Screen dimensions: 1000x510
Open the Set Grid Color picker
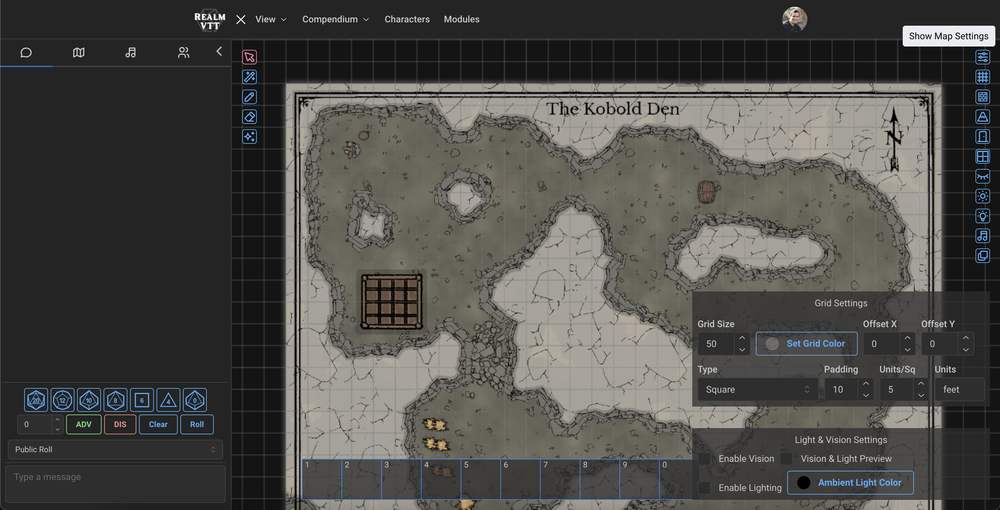click(x=806, y=344)
